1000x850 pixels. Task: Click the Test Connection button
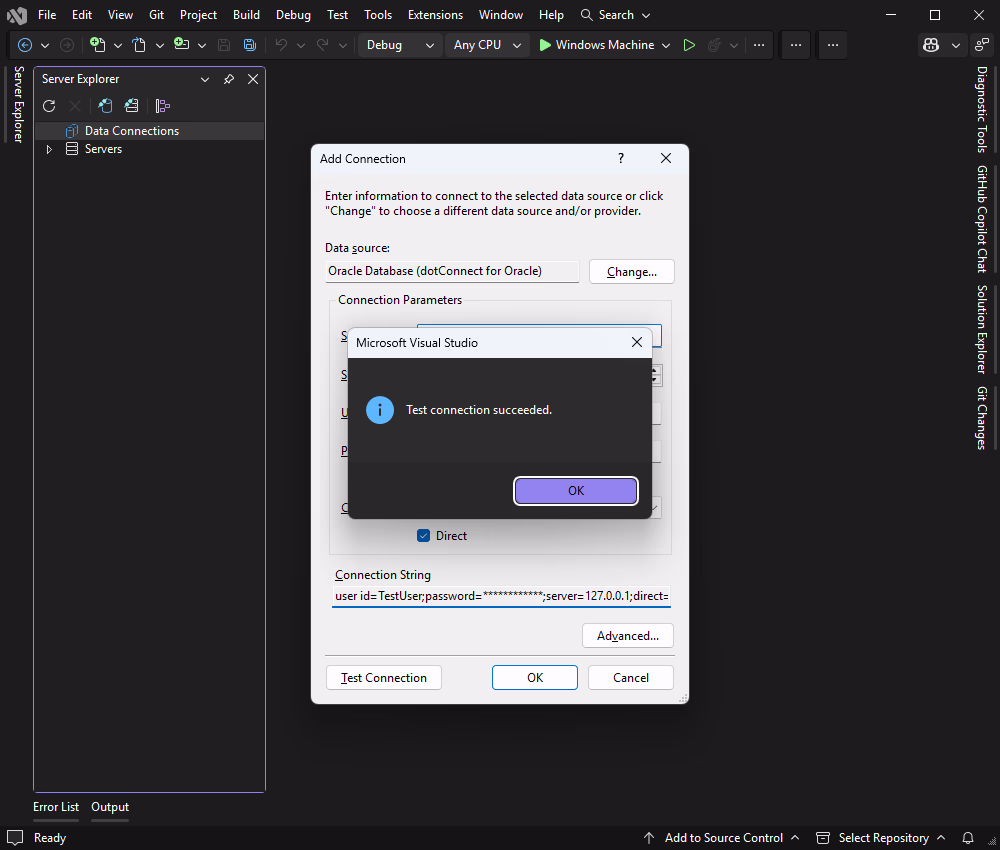tap(383, 677)
